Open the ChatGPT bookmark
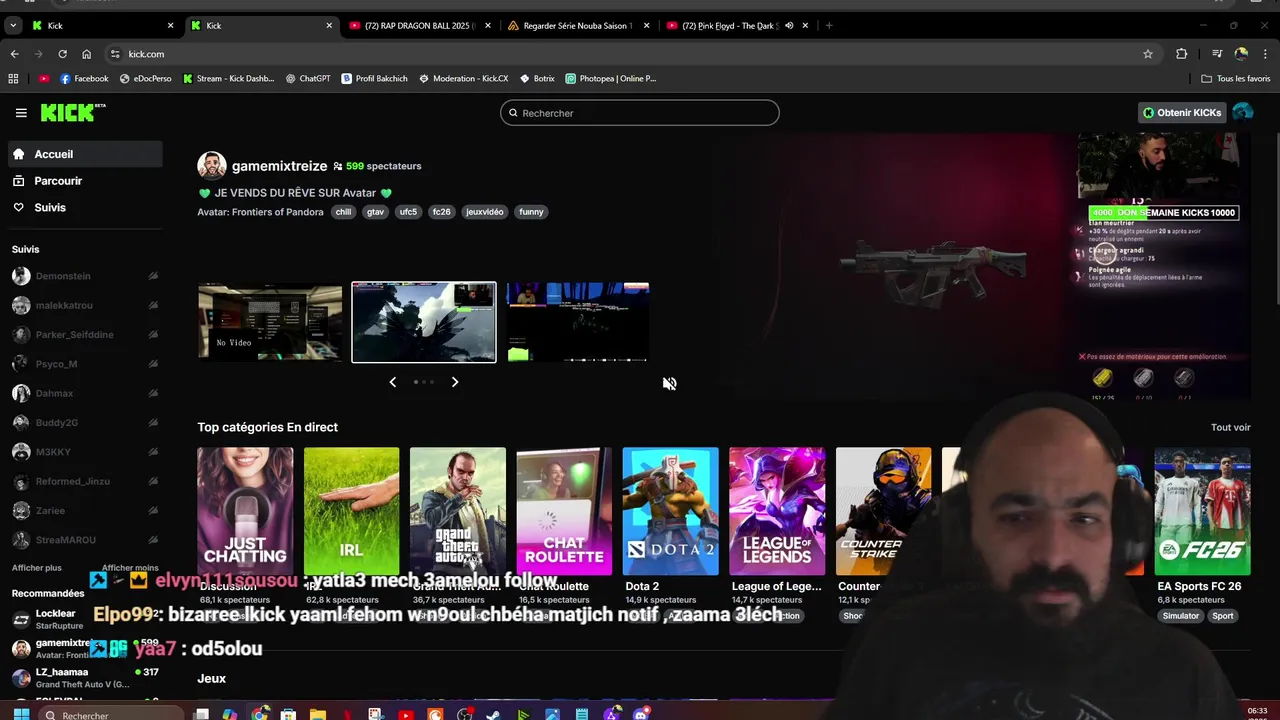1280x720 pixels. coord(308,78)
